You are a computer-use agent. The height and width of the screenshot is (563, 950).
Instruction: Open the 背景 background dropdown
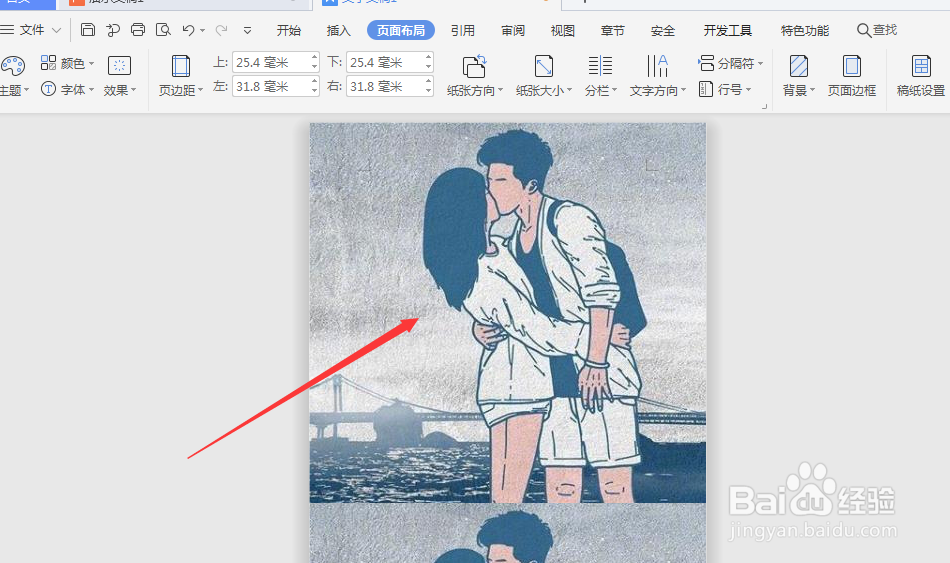tap(799, 76)
